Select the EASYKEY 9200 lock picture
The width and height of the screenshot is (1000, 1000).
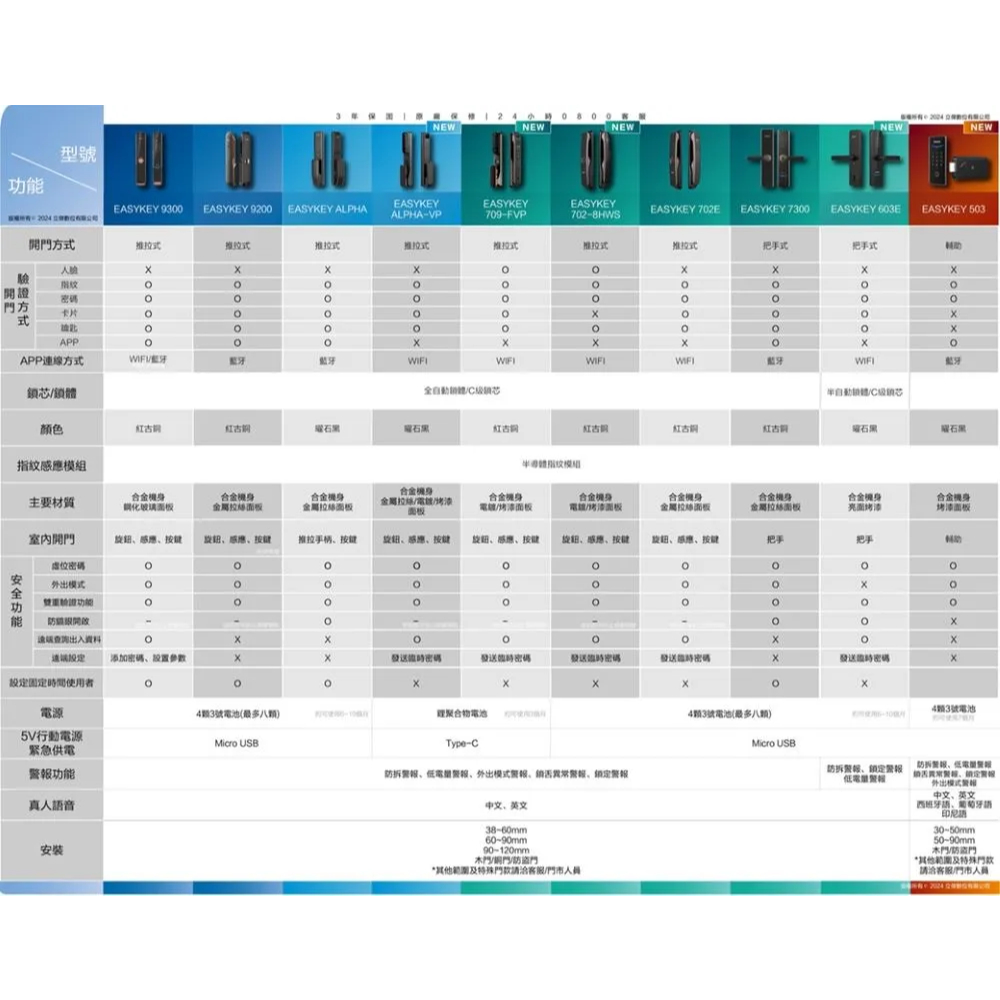[237, 160]
